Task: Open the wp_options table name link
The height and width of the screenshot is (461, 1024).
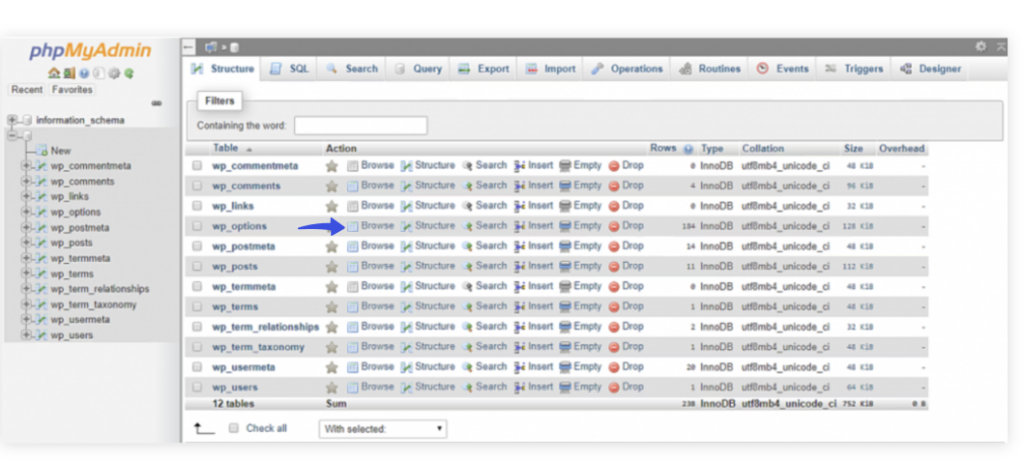Action: (x=239, y=227)
